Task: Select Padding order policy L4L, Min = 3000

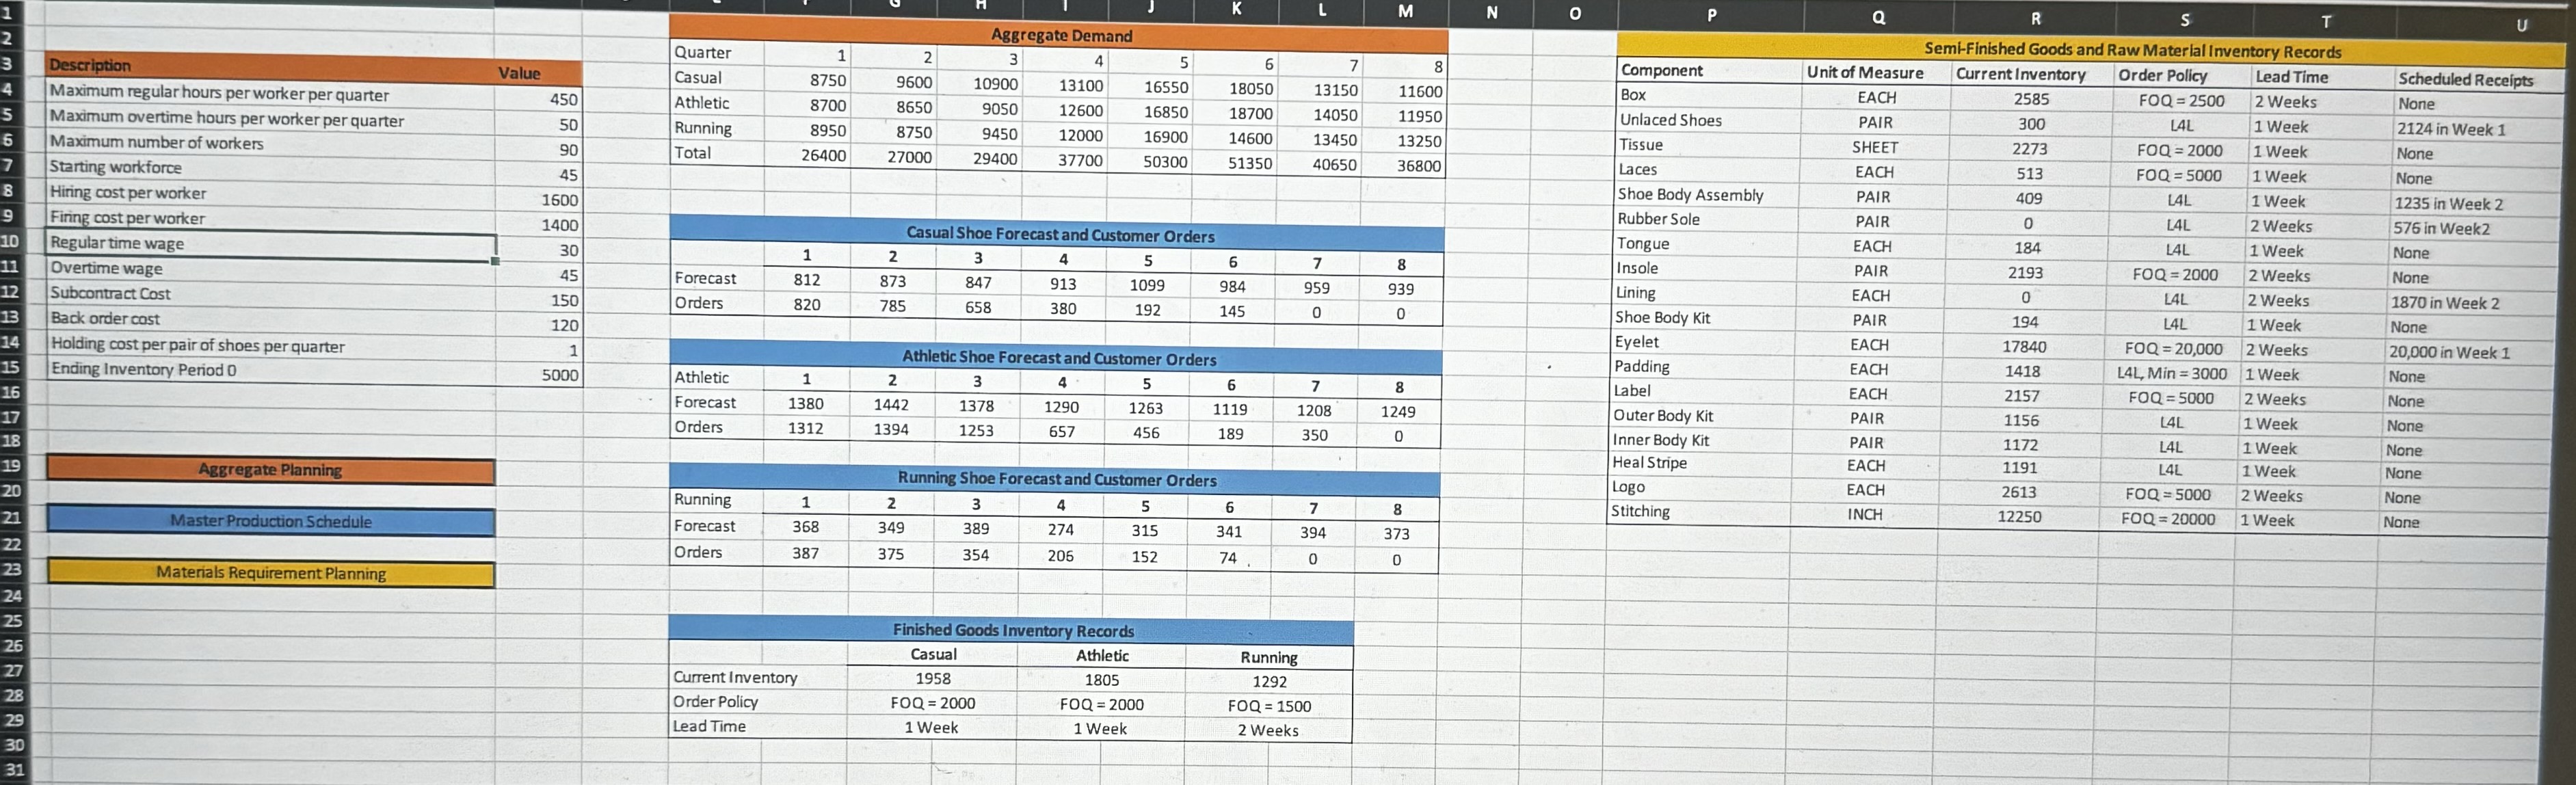Action: [2171, 374]
